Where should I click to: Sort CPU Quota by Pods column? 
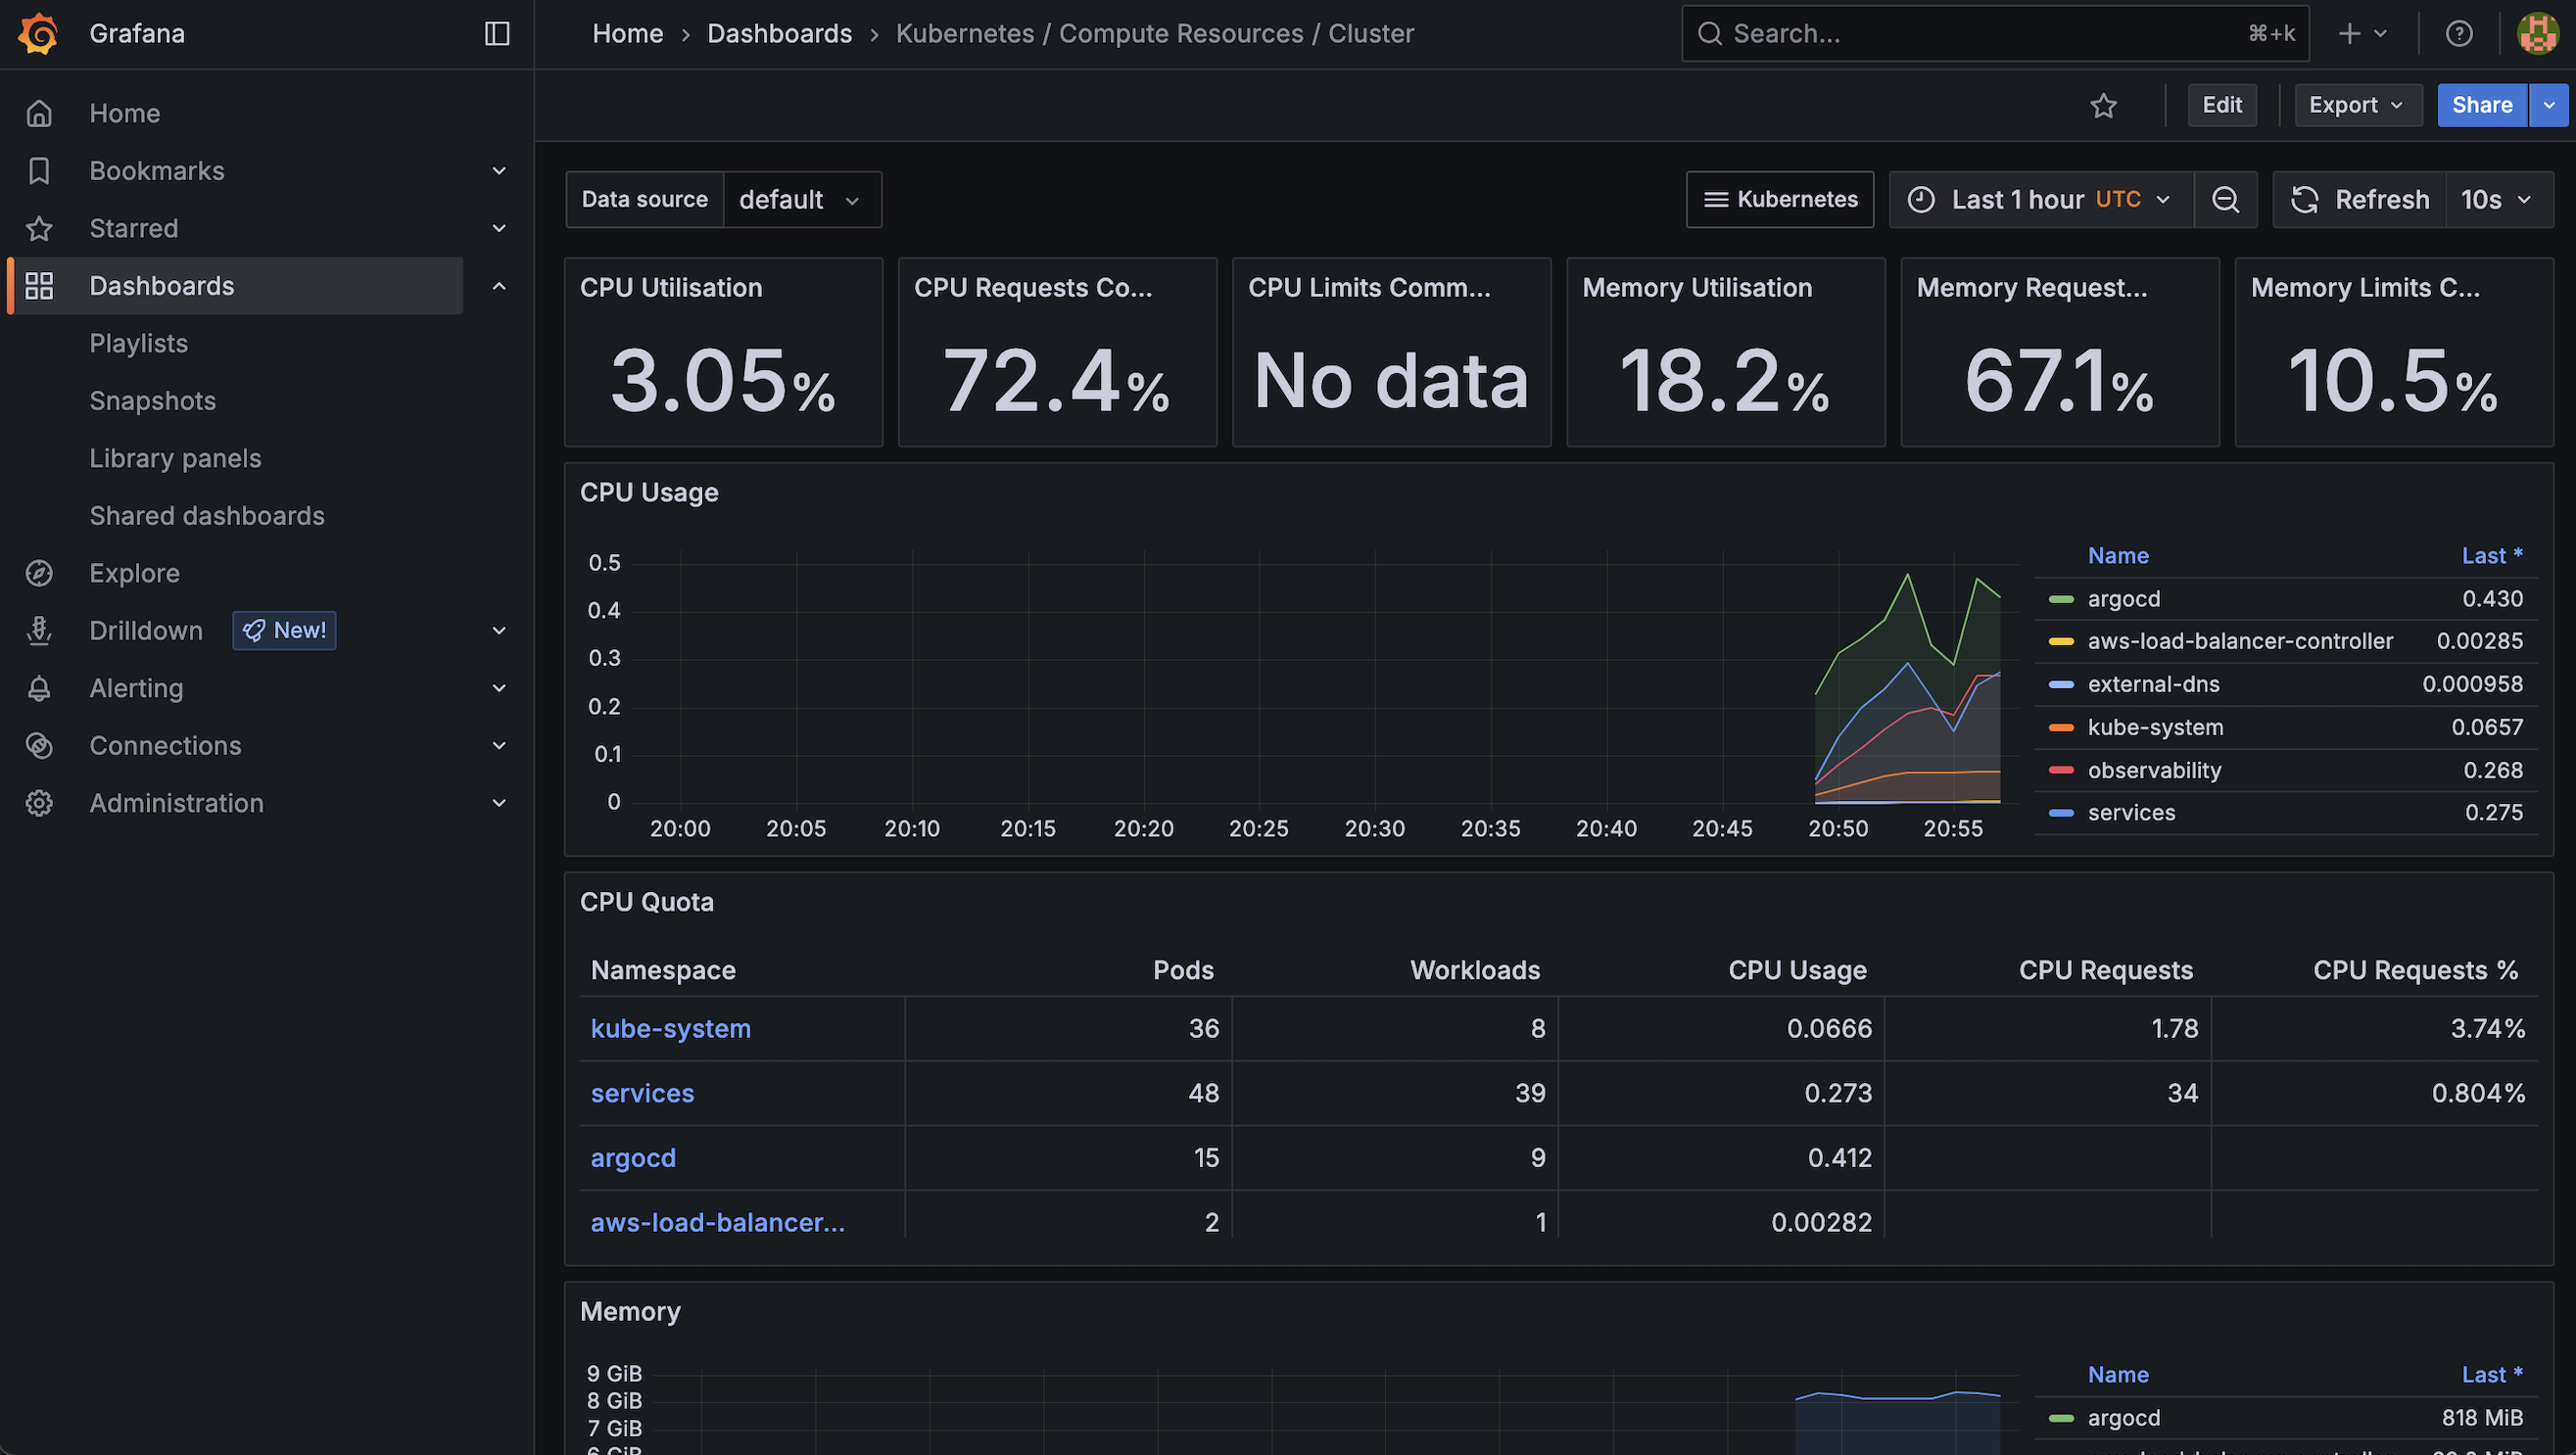click(1183, 970)
